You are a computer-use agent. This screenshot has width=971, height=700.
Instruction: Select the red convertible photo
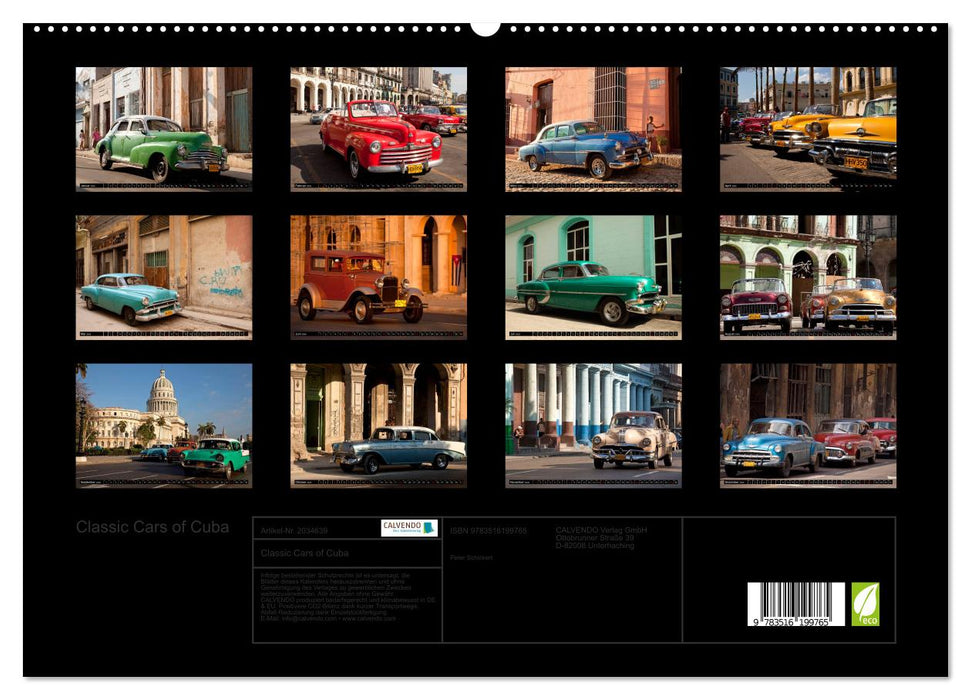point(378,128)
